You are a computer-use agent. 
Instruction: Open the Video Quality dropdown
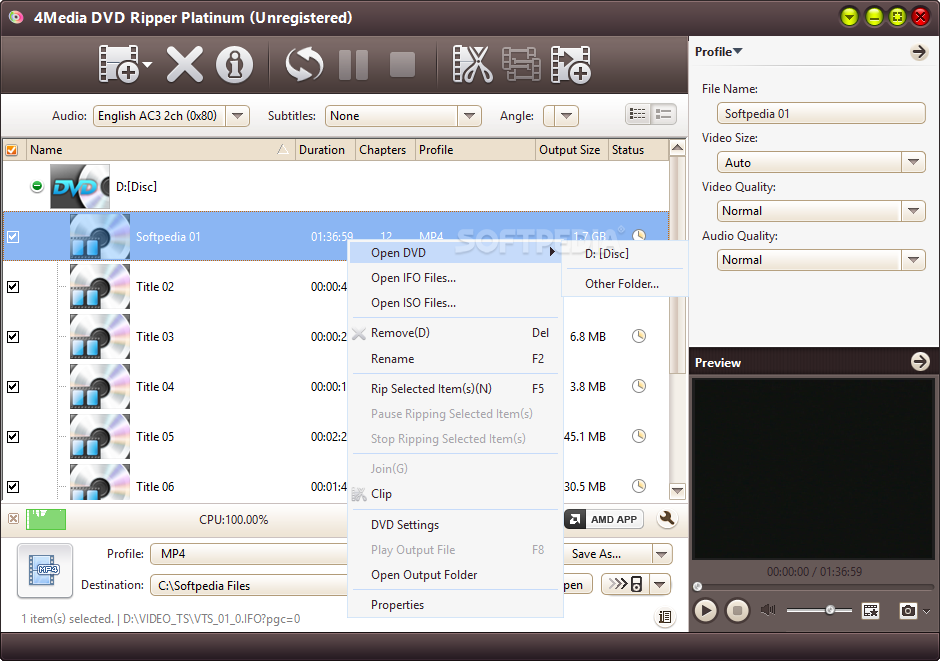click(913, 211)
